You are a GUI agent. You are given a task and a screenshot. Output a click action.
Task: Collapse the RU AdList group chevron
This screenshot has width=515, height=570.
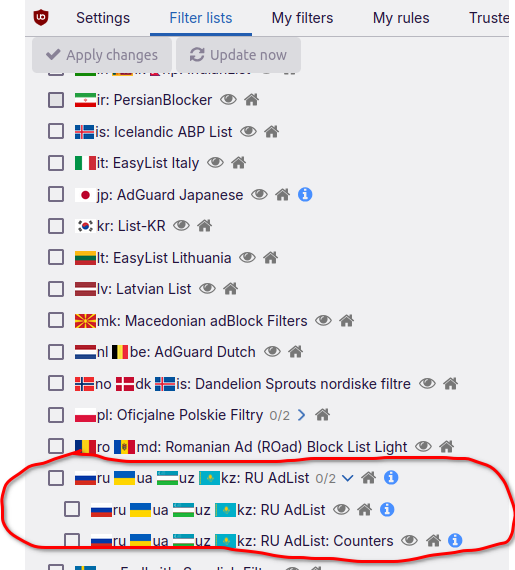tap(348, 478)
